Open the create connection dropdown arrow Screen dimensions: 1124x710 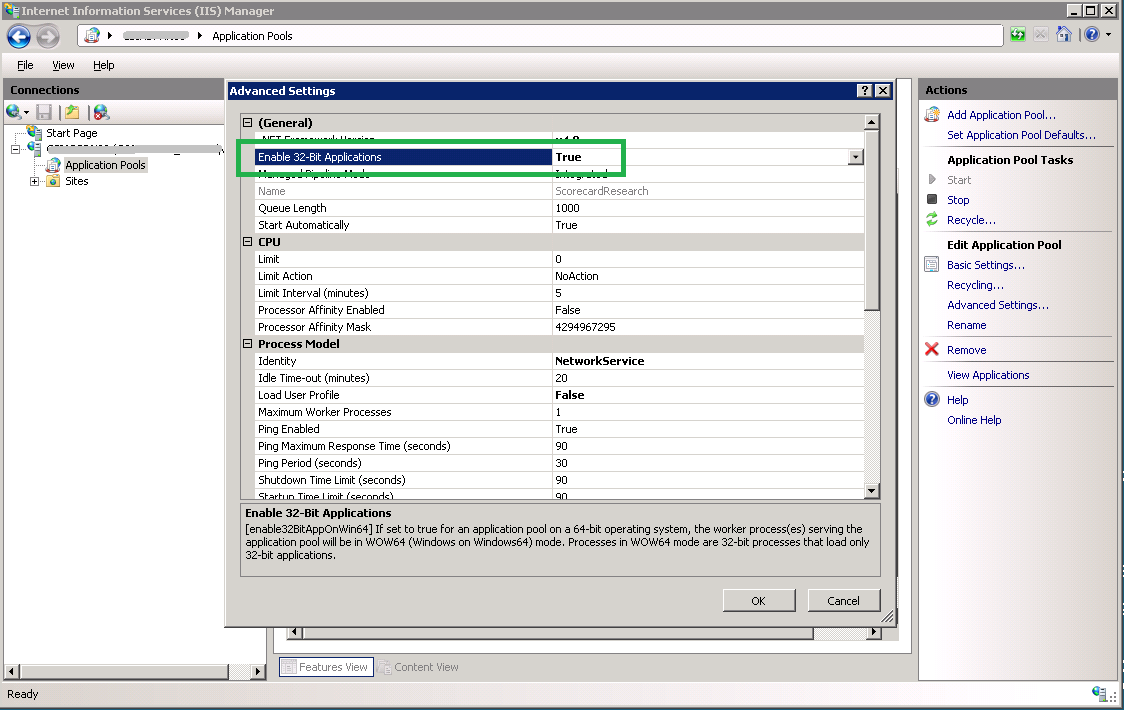point(27,113)
